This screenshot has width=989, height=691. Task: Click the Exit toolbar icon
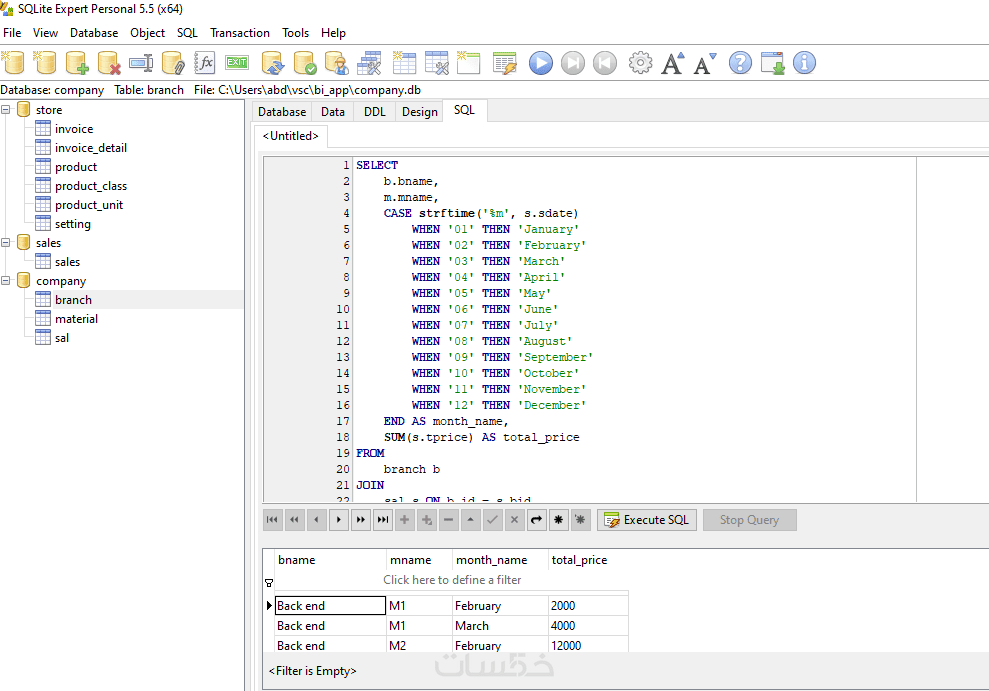[237, 63]
